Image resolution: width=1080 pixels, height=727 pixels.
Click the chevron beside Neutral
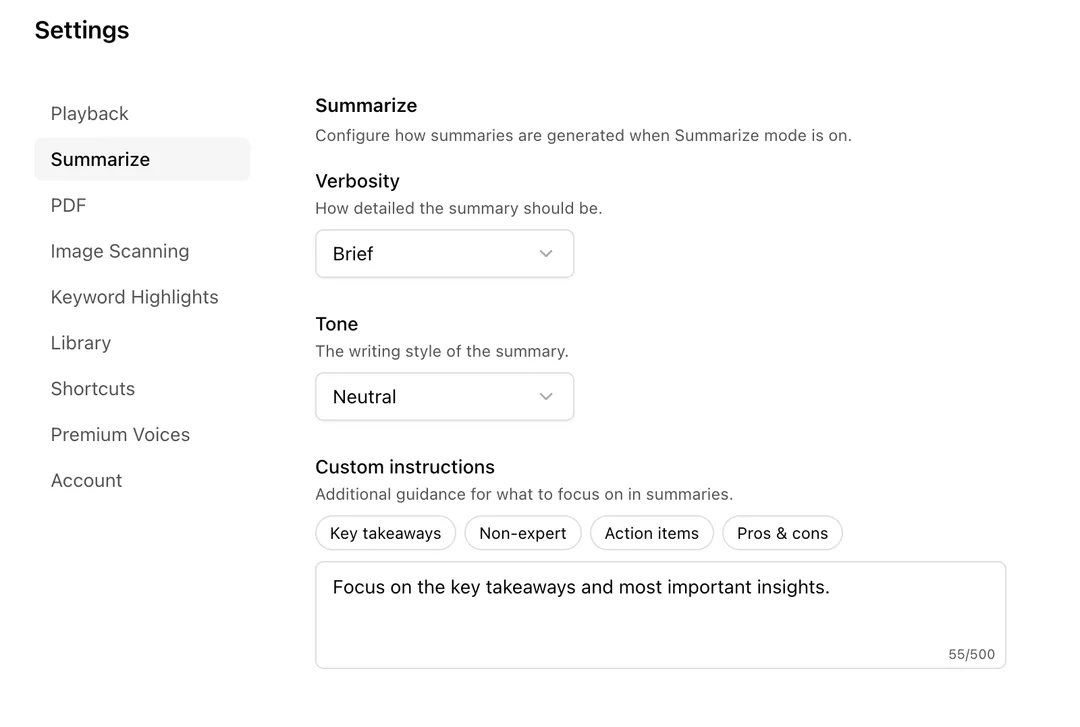tap(546, 397)
